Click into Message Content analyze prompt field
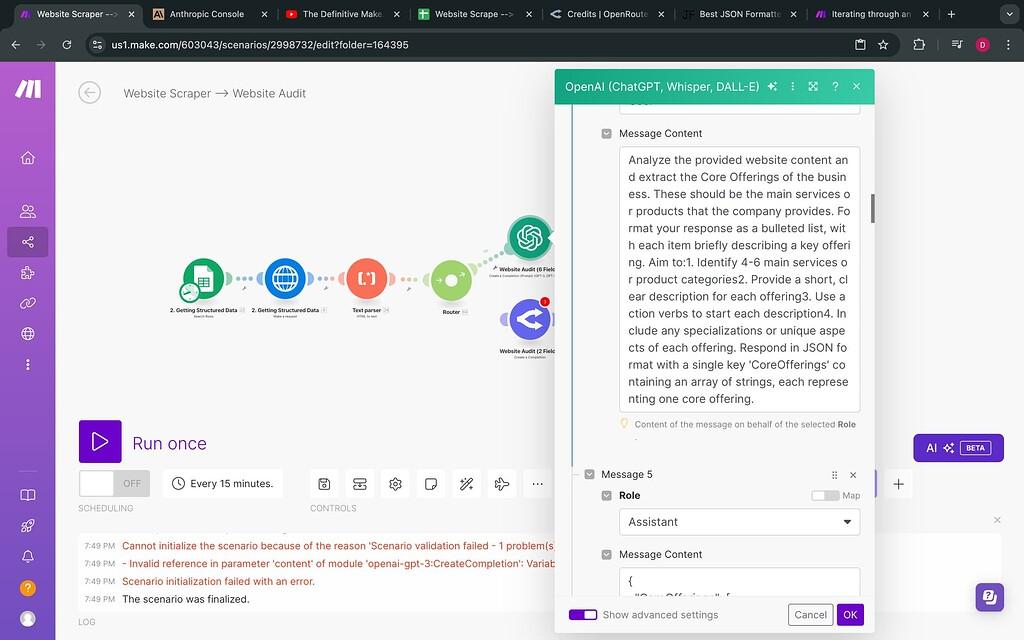This screenshot has width=1024, height=640. [739, 280]
